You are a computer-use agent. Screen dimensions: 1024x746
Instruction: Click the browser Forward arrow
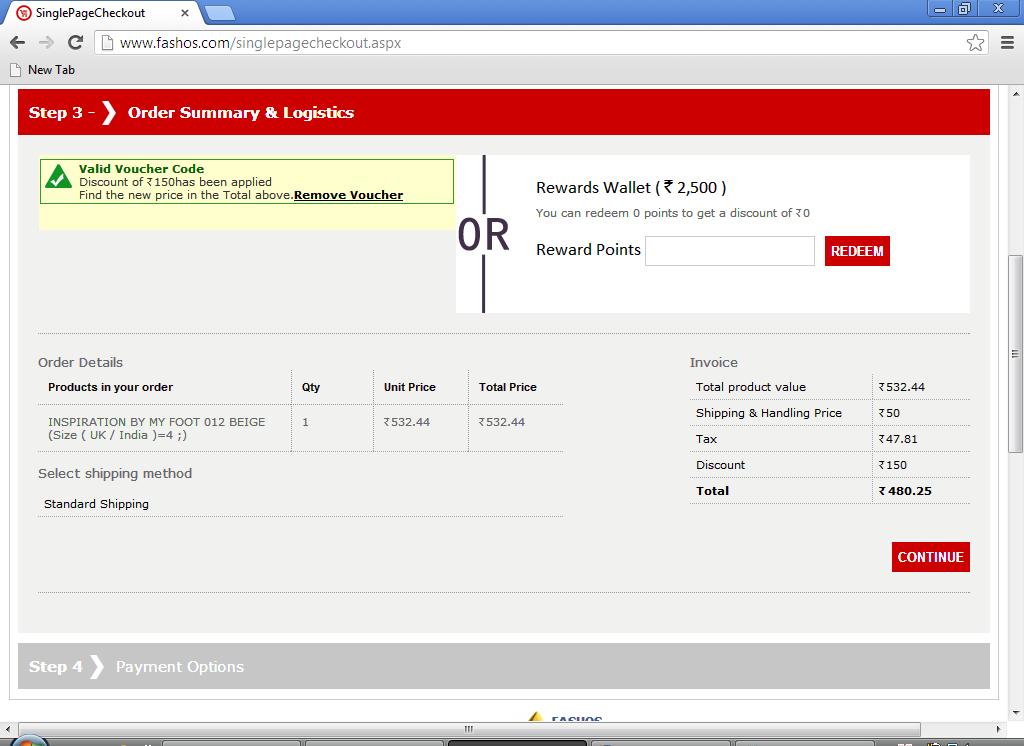tap(46, 42)
